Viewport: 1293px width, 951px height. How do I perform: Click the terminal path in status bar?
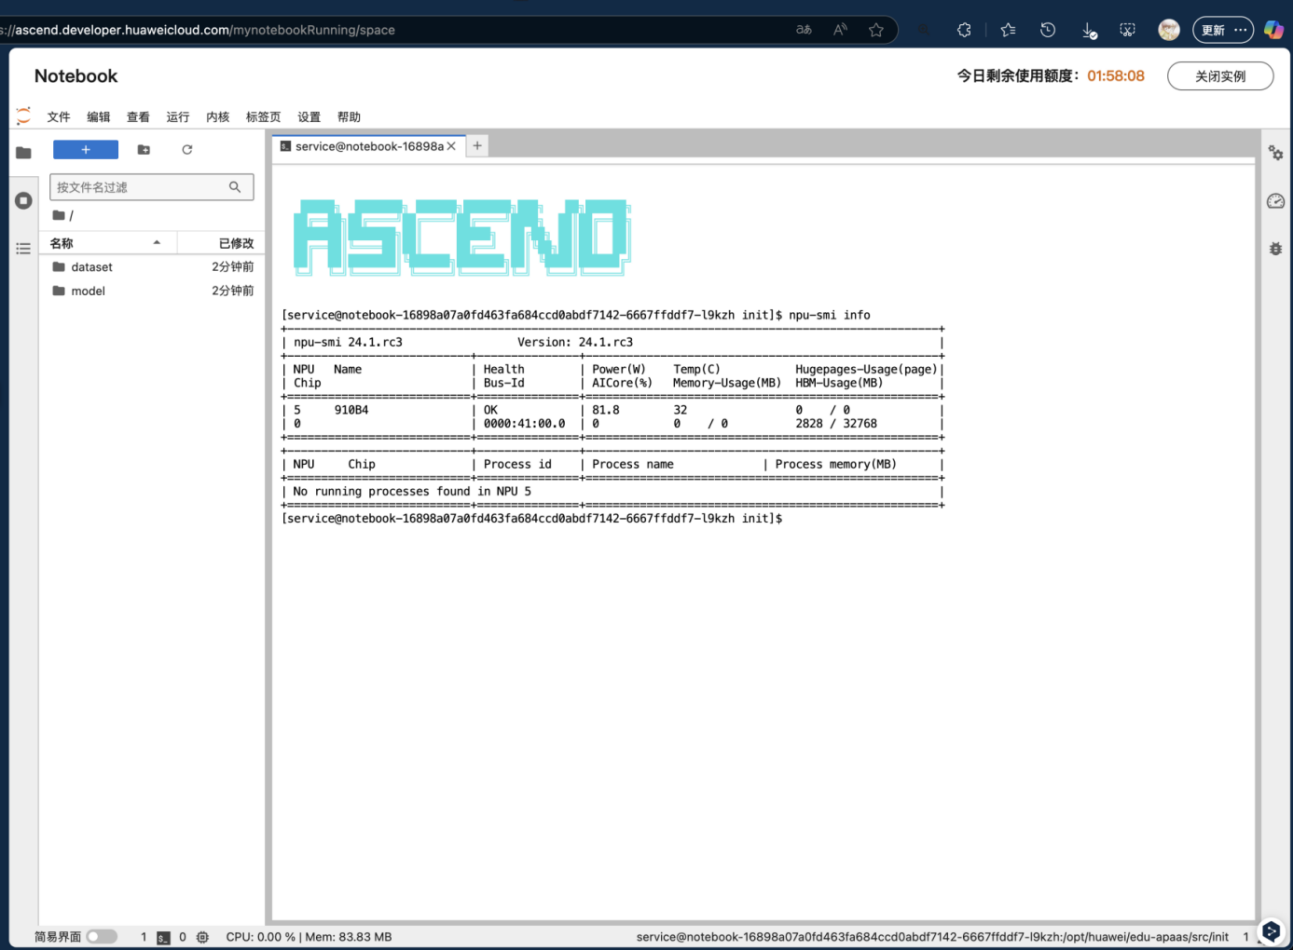pyautogui.click(x=932, y=937)
